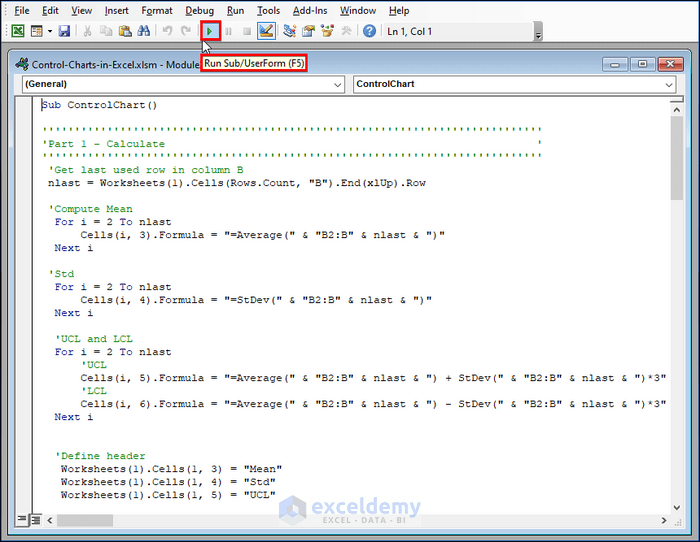The width and height of the screenshot is (700, 542).
Task: Open the Debug menu
Action: pos(200,10)
